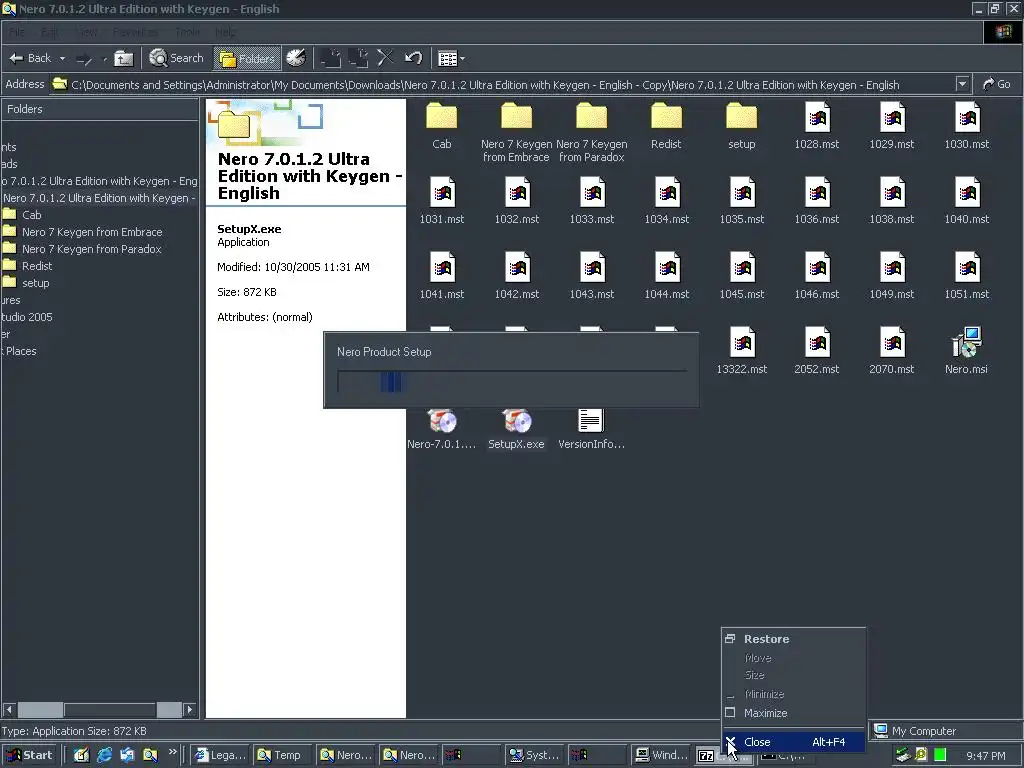Choose Restore from the taskbar context menu

coord(793,639)
